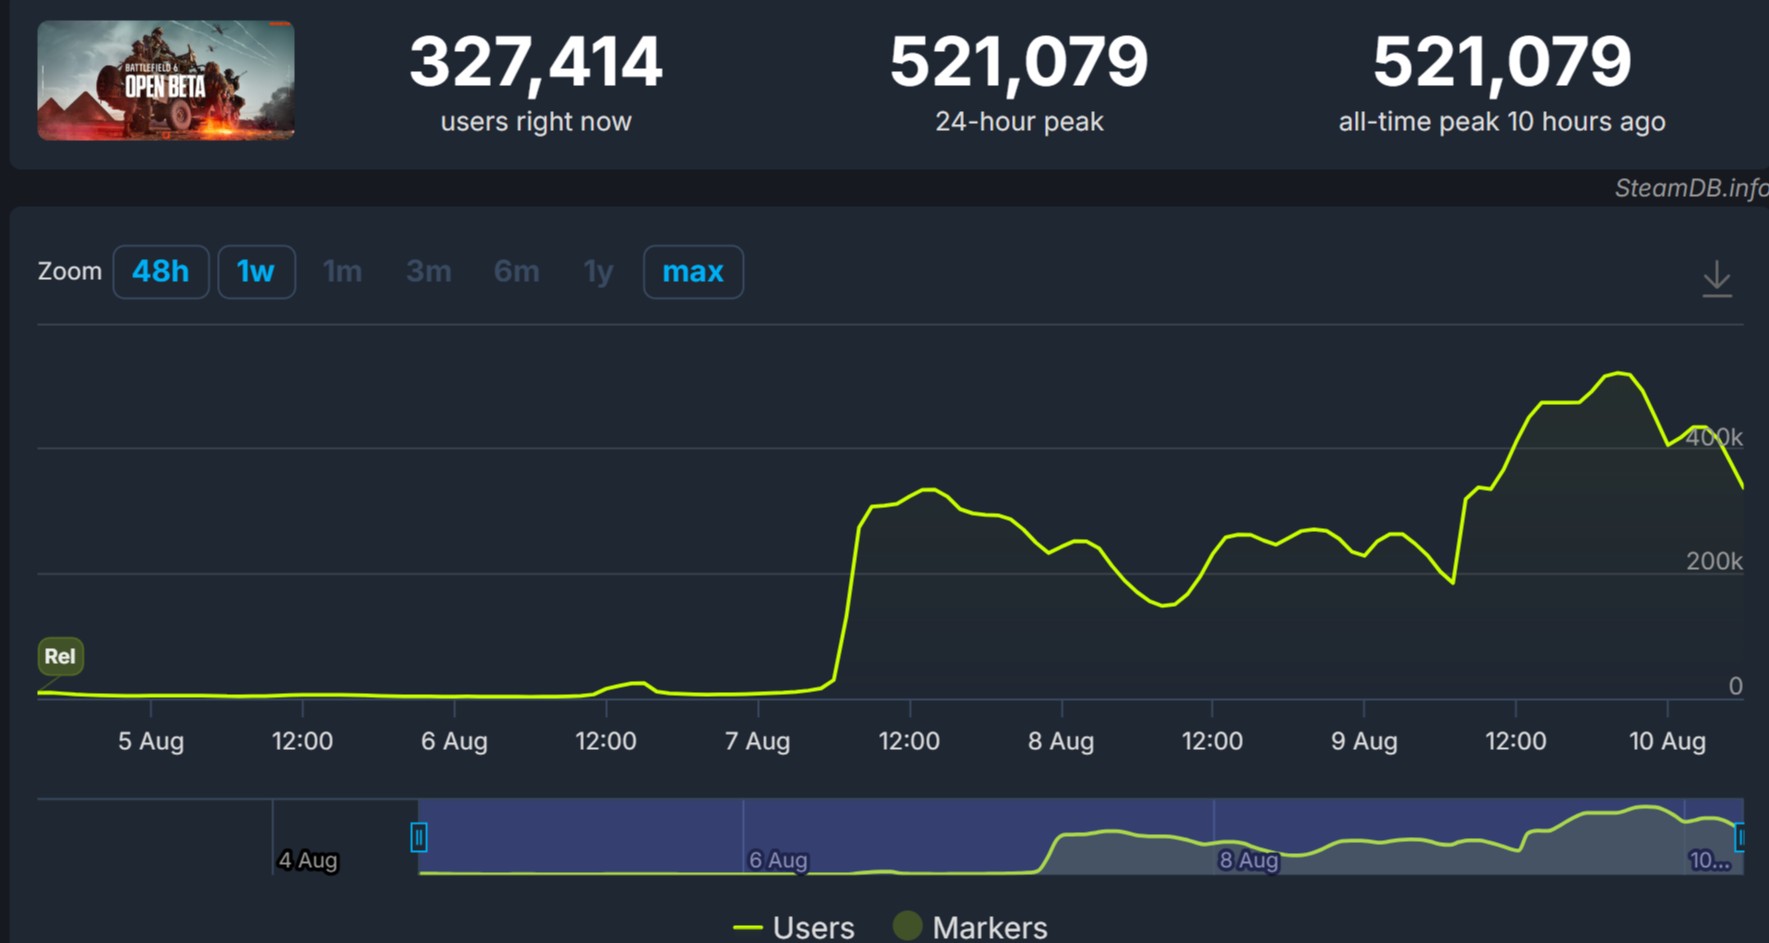Click the 24-hour peak value
The image size is (1769, 943).
[x=1019, y=62]
